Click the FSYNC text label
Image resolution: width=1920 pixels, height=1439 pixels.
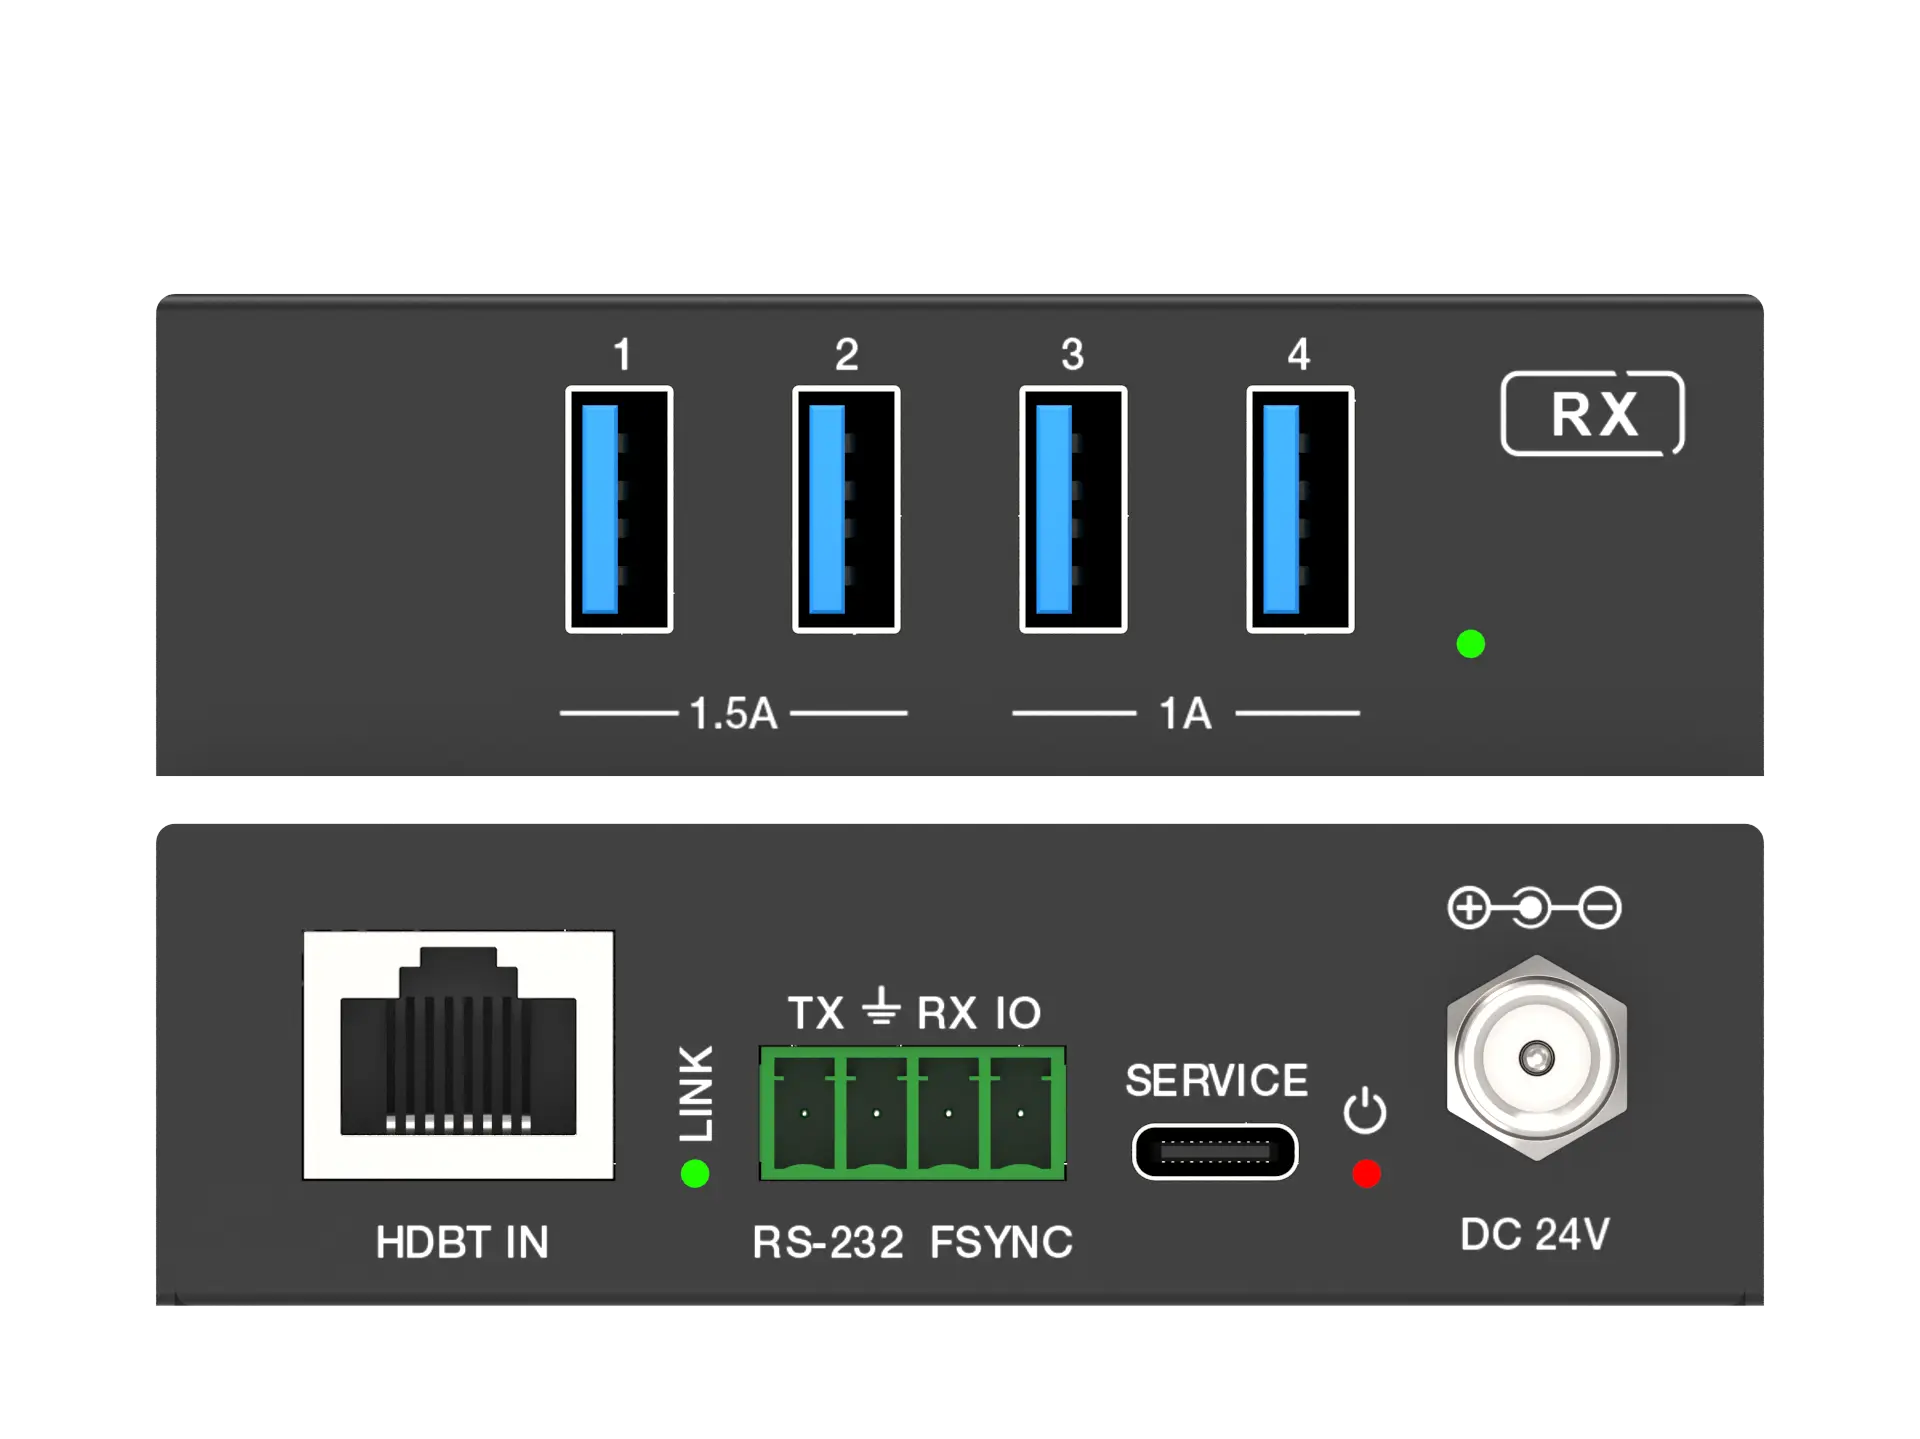1001,1243
